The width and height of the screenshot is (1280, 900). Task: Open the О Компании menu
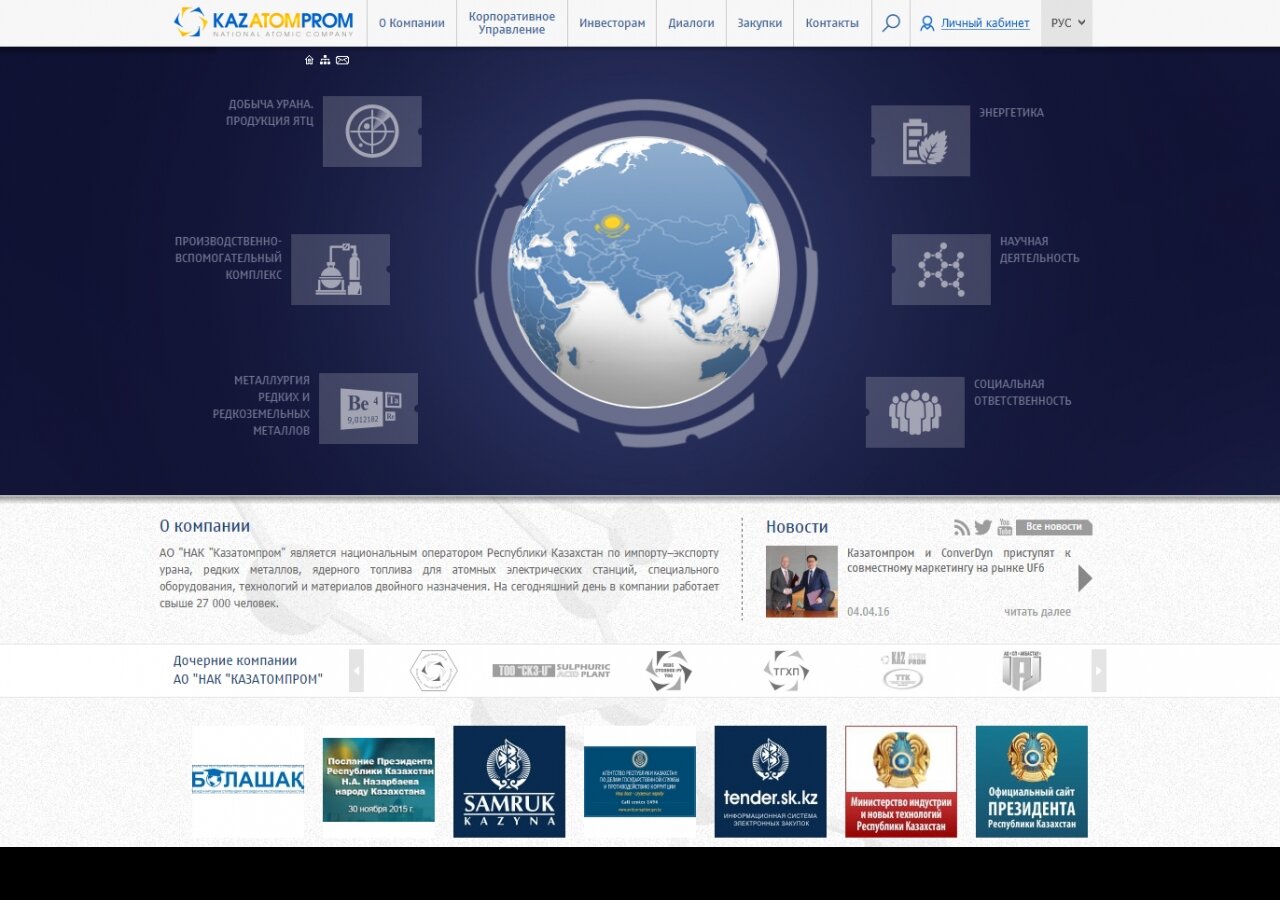[411, 23]
